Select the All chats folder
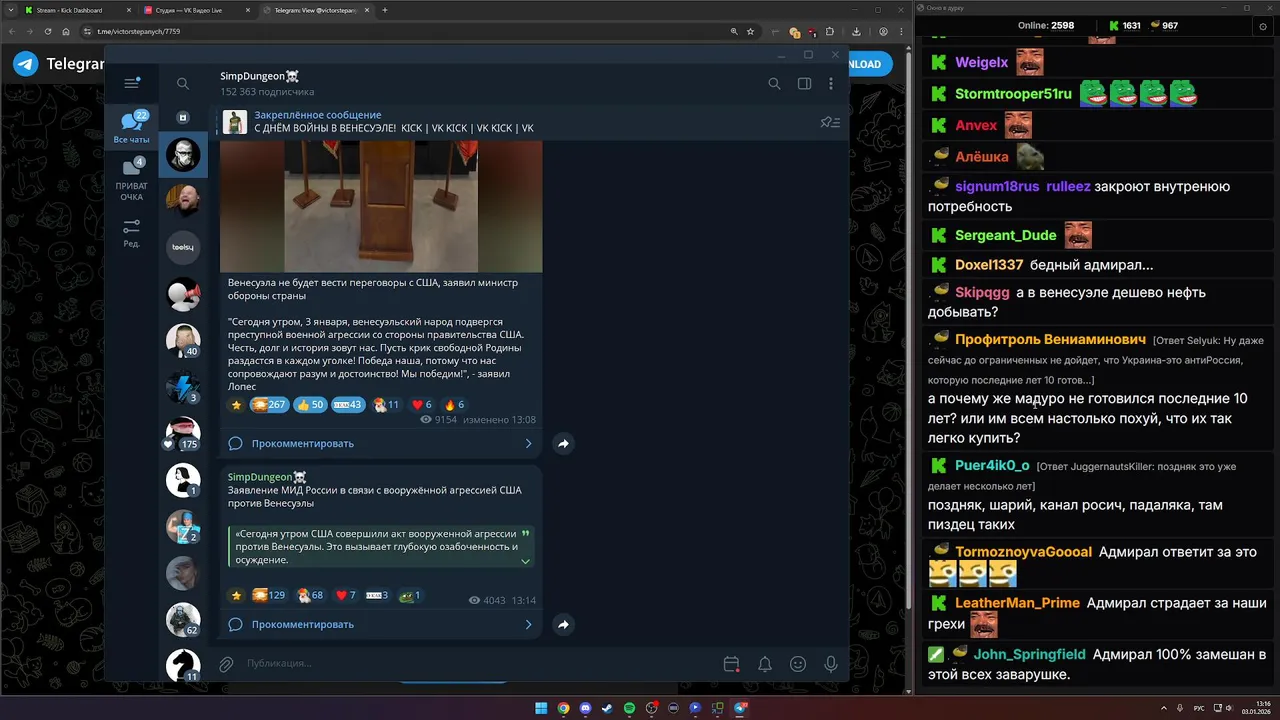 click(131, 127)
